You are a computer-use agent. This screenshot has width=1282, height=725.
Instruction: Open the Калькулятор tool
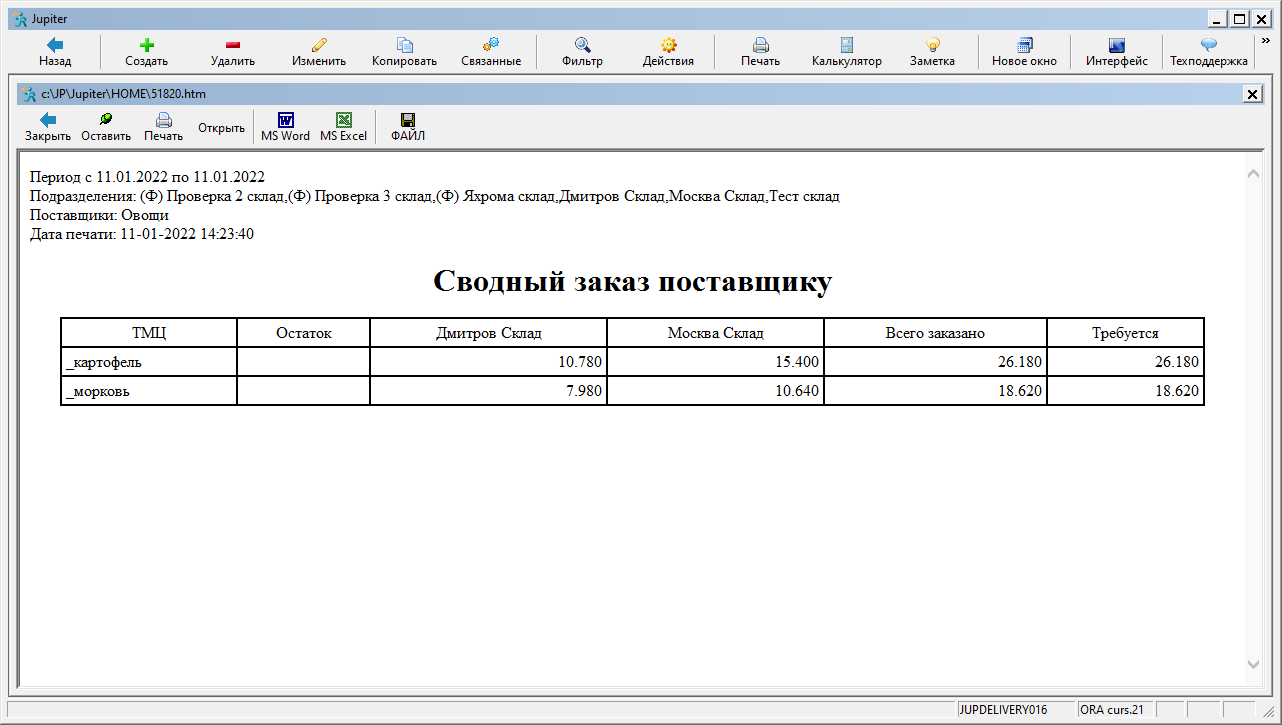pyautogui.click(x=847, y=52)
